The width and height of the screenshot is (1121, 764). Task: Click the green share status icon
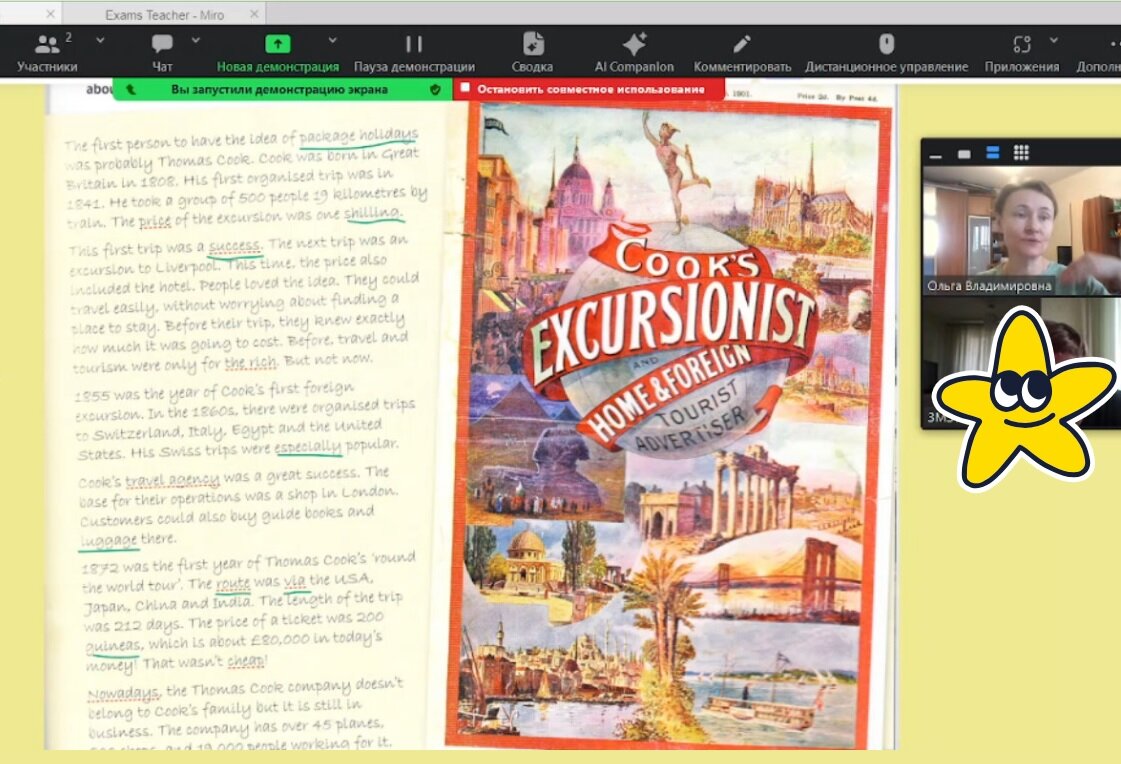pos(131,89)
